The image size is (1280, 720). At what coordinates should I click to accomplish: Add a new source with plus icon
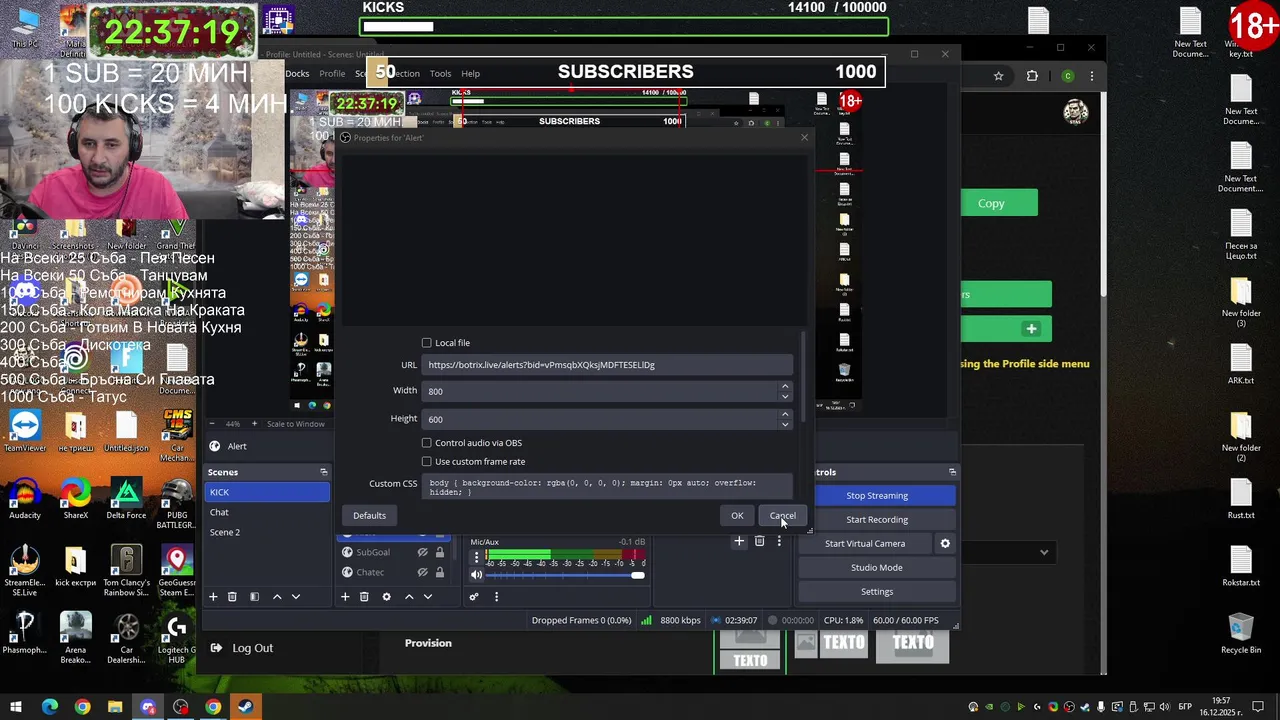point(345,597)
